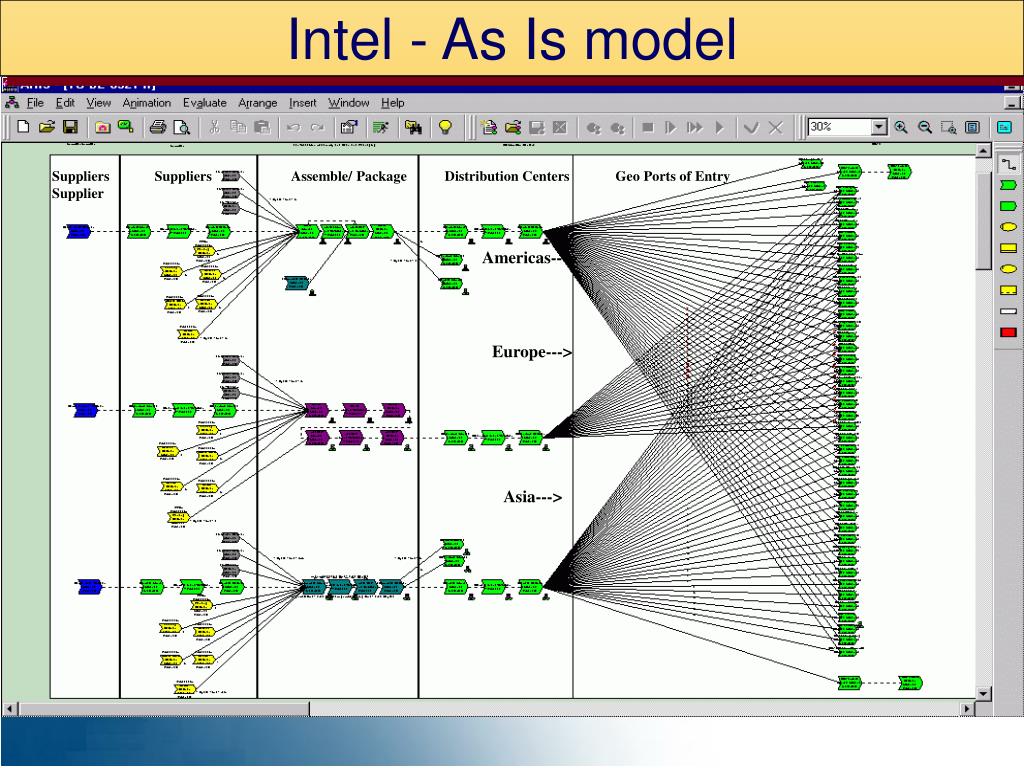Click the "Asia--->" region label

point(532,497)
